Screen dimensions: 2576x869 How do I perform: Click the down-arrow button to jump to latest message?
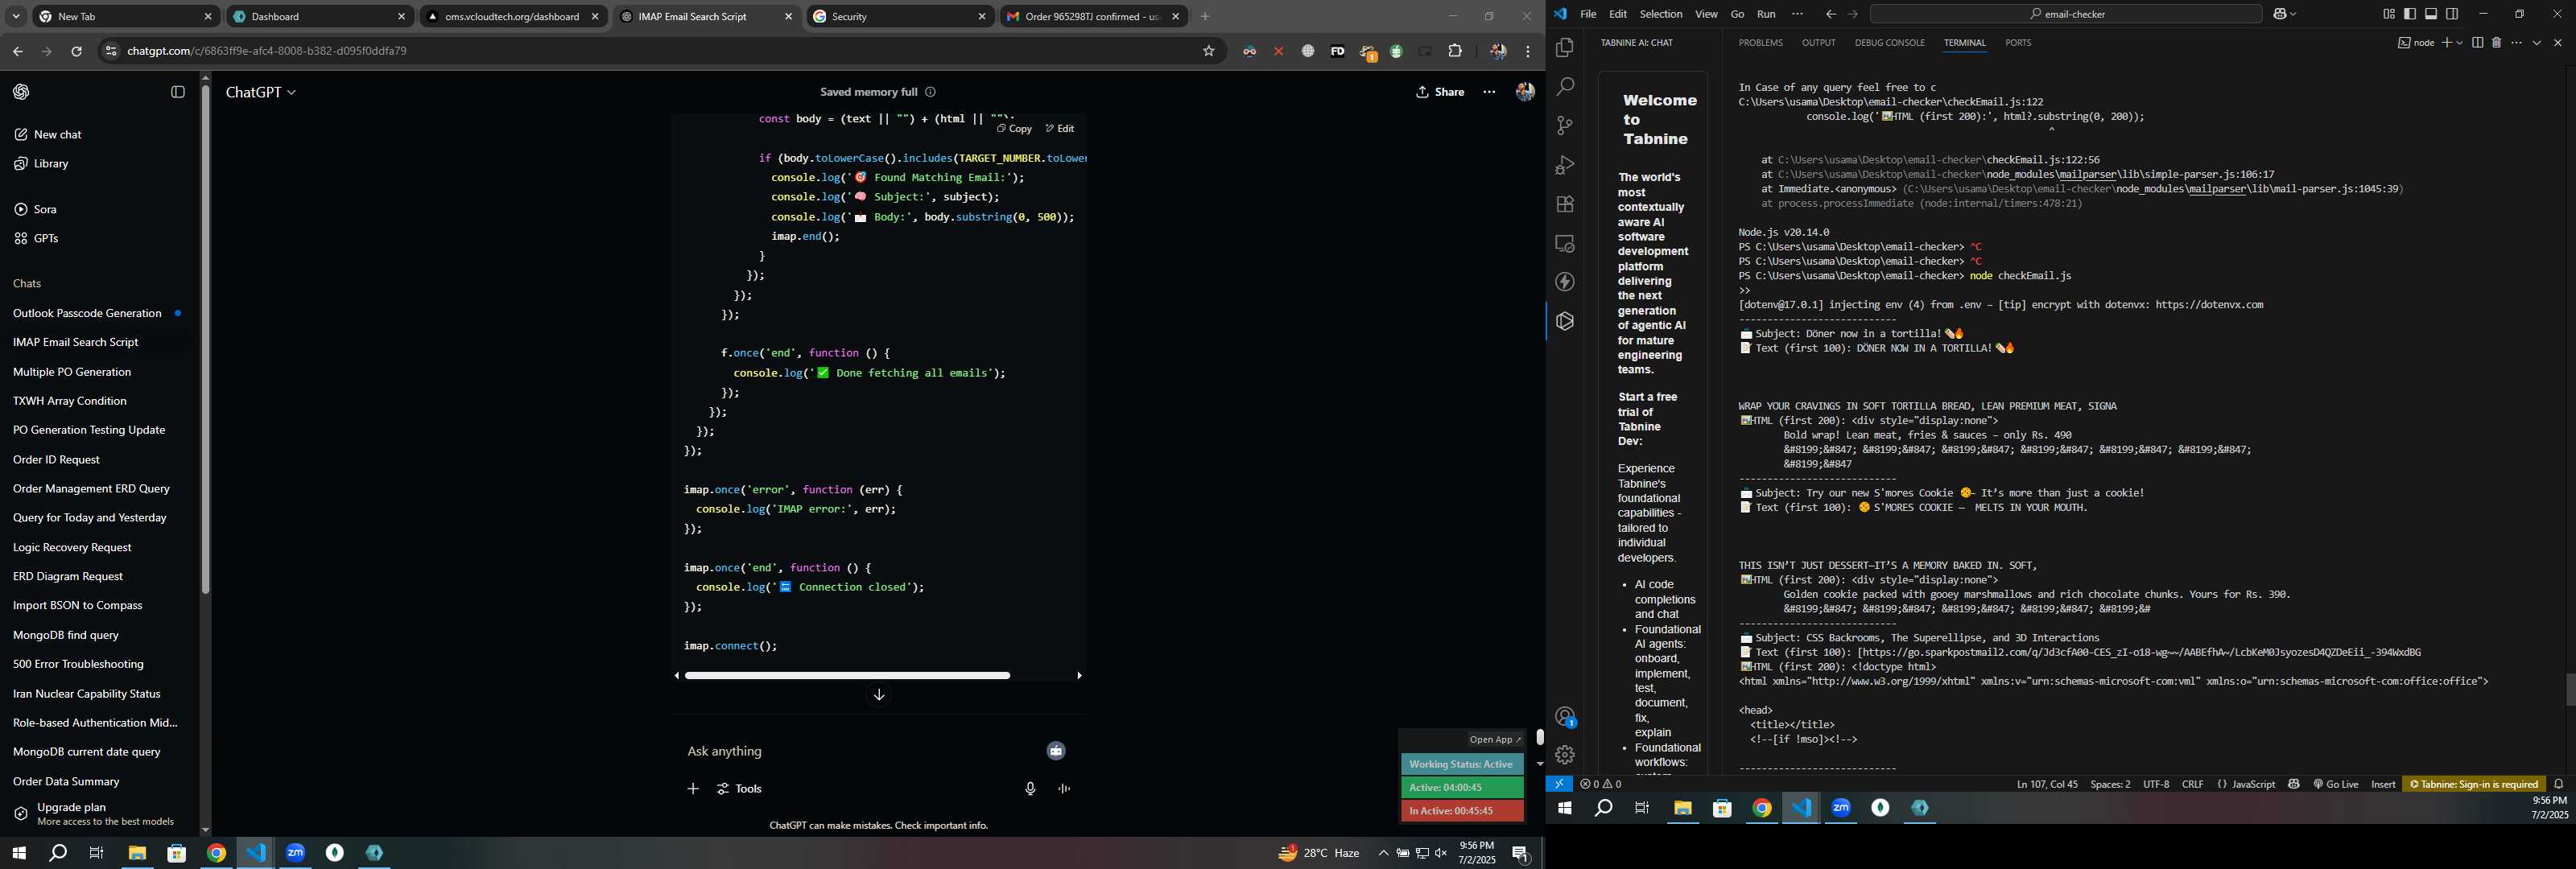tap(879, 695)
